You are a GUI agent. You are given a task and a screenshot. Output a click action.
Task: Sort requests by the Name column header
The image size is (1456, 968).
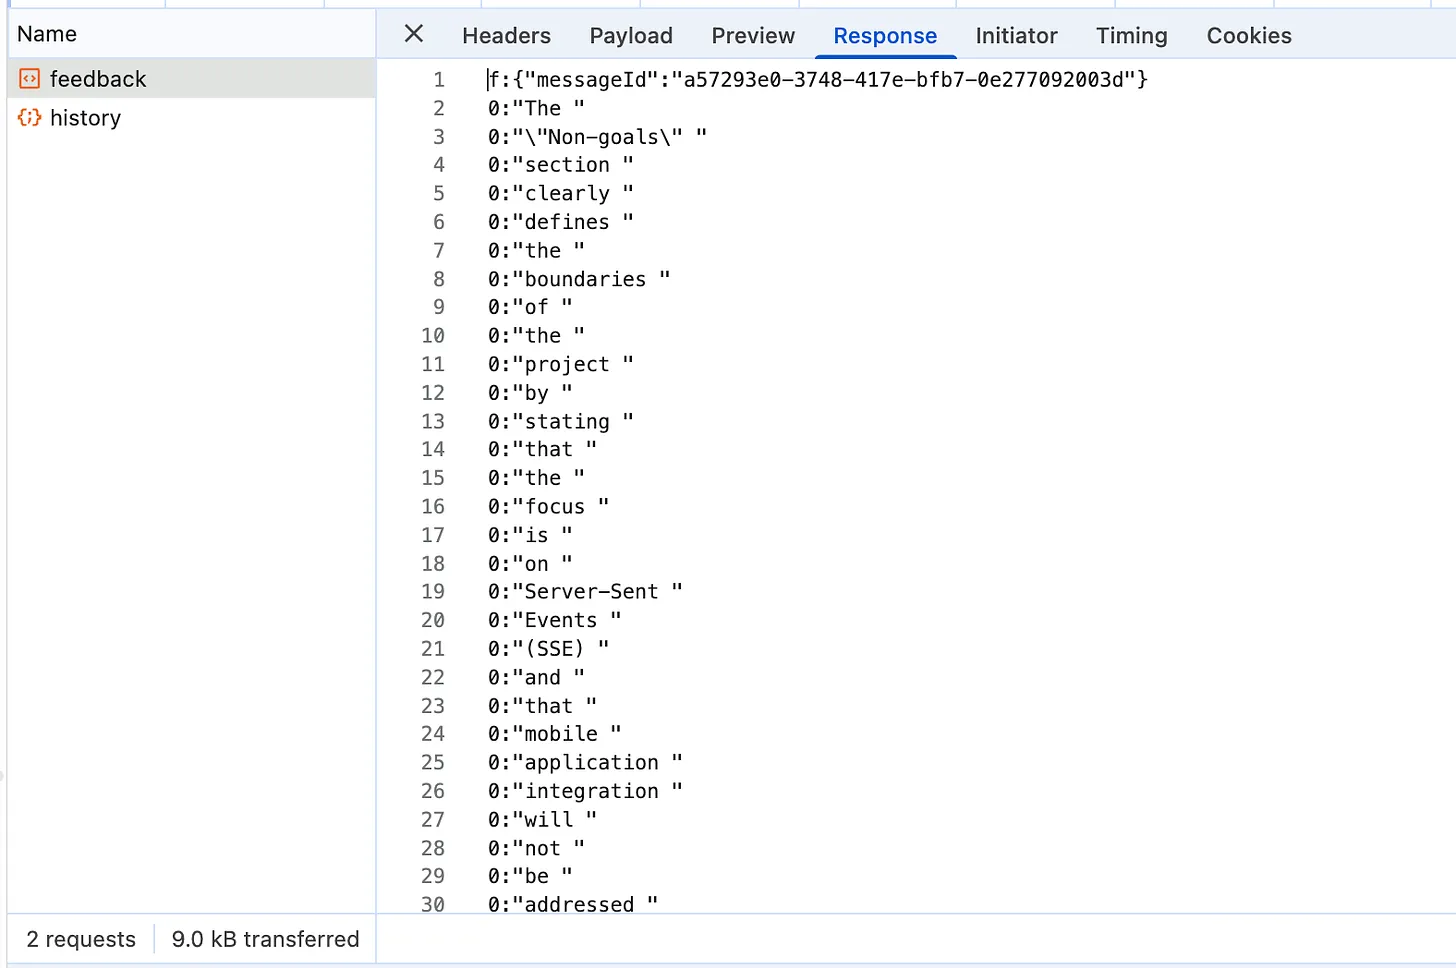[x=47, y=34]
